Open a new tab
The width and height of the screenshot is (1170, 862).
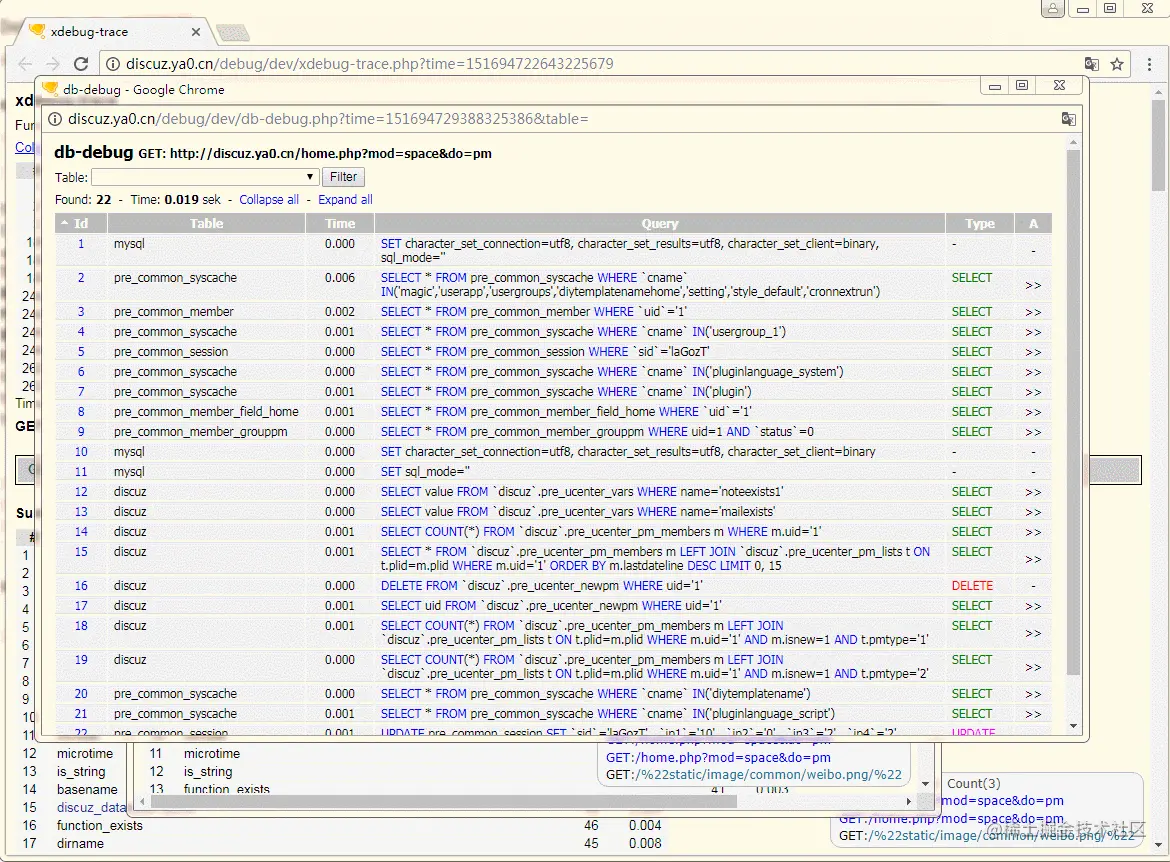(x=232, y=33)
